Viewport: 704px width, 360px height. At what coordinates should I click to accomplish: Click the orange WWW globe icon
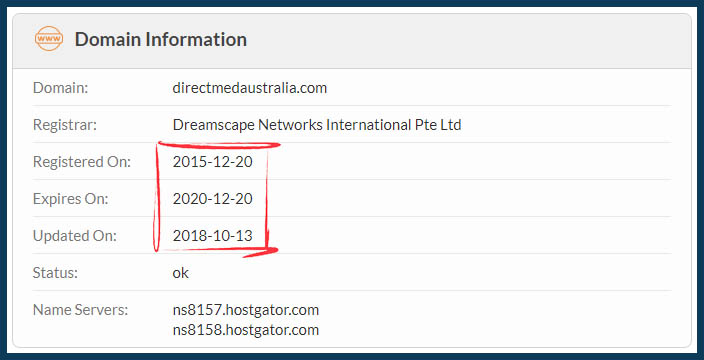(49, 39)
